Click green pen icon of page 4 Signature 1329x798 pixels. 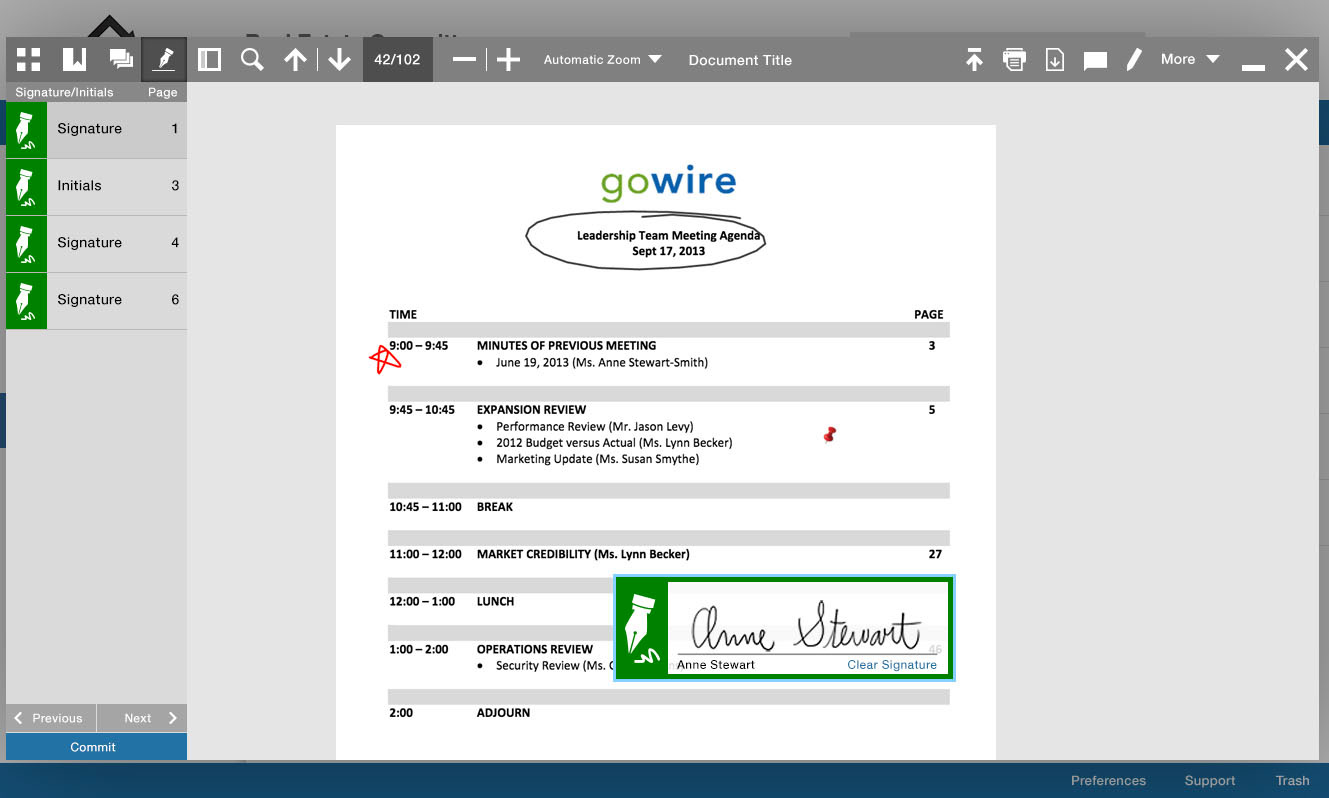pyautogui.click(x=26, y=243)
